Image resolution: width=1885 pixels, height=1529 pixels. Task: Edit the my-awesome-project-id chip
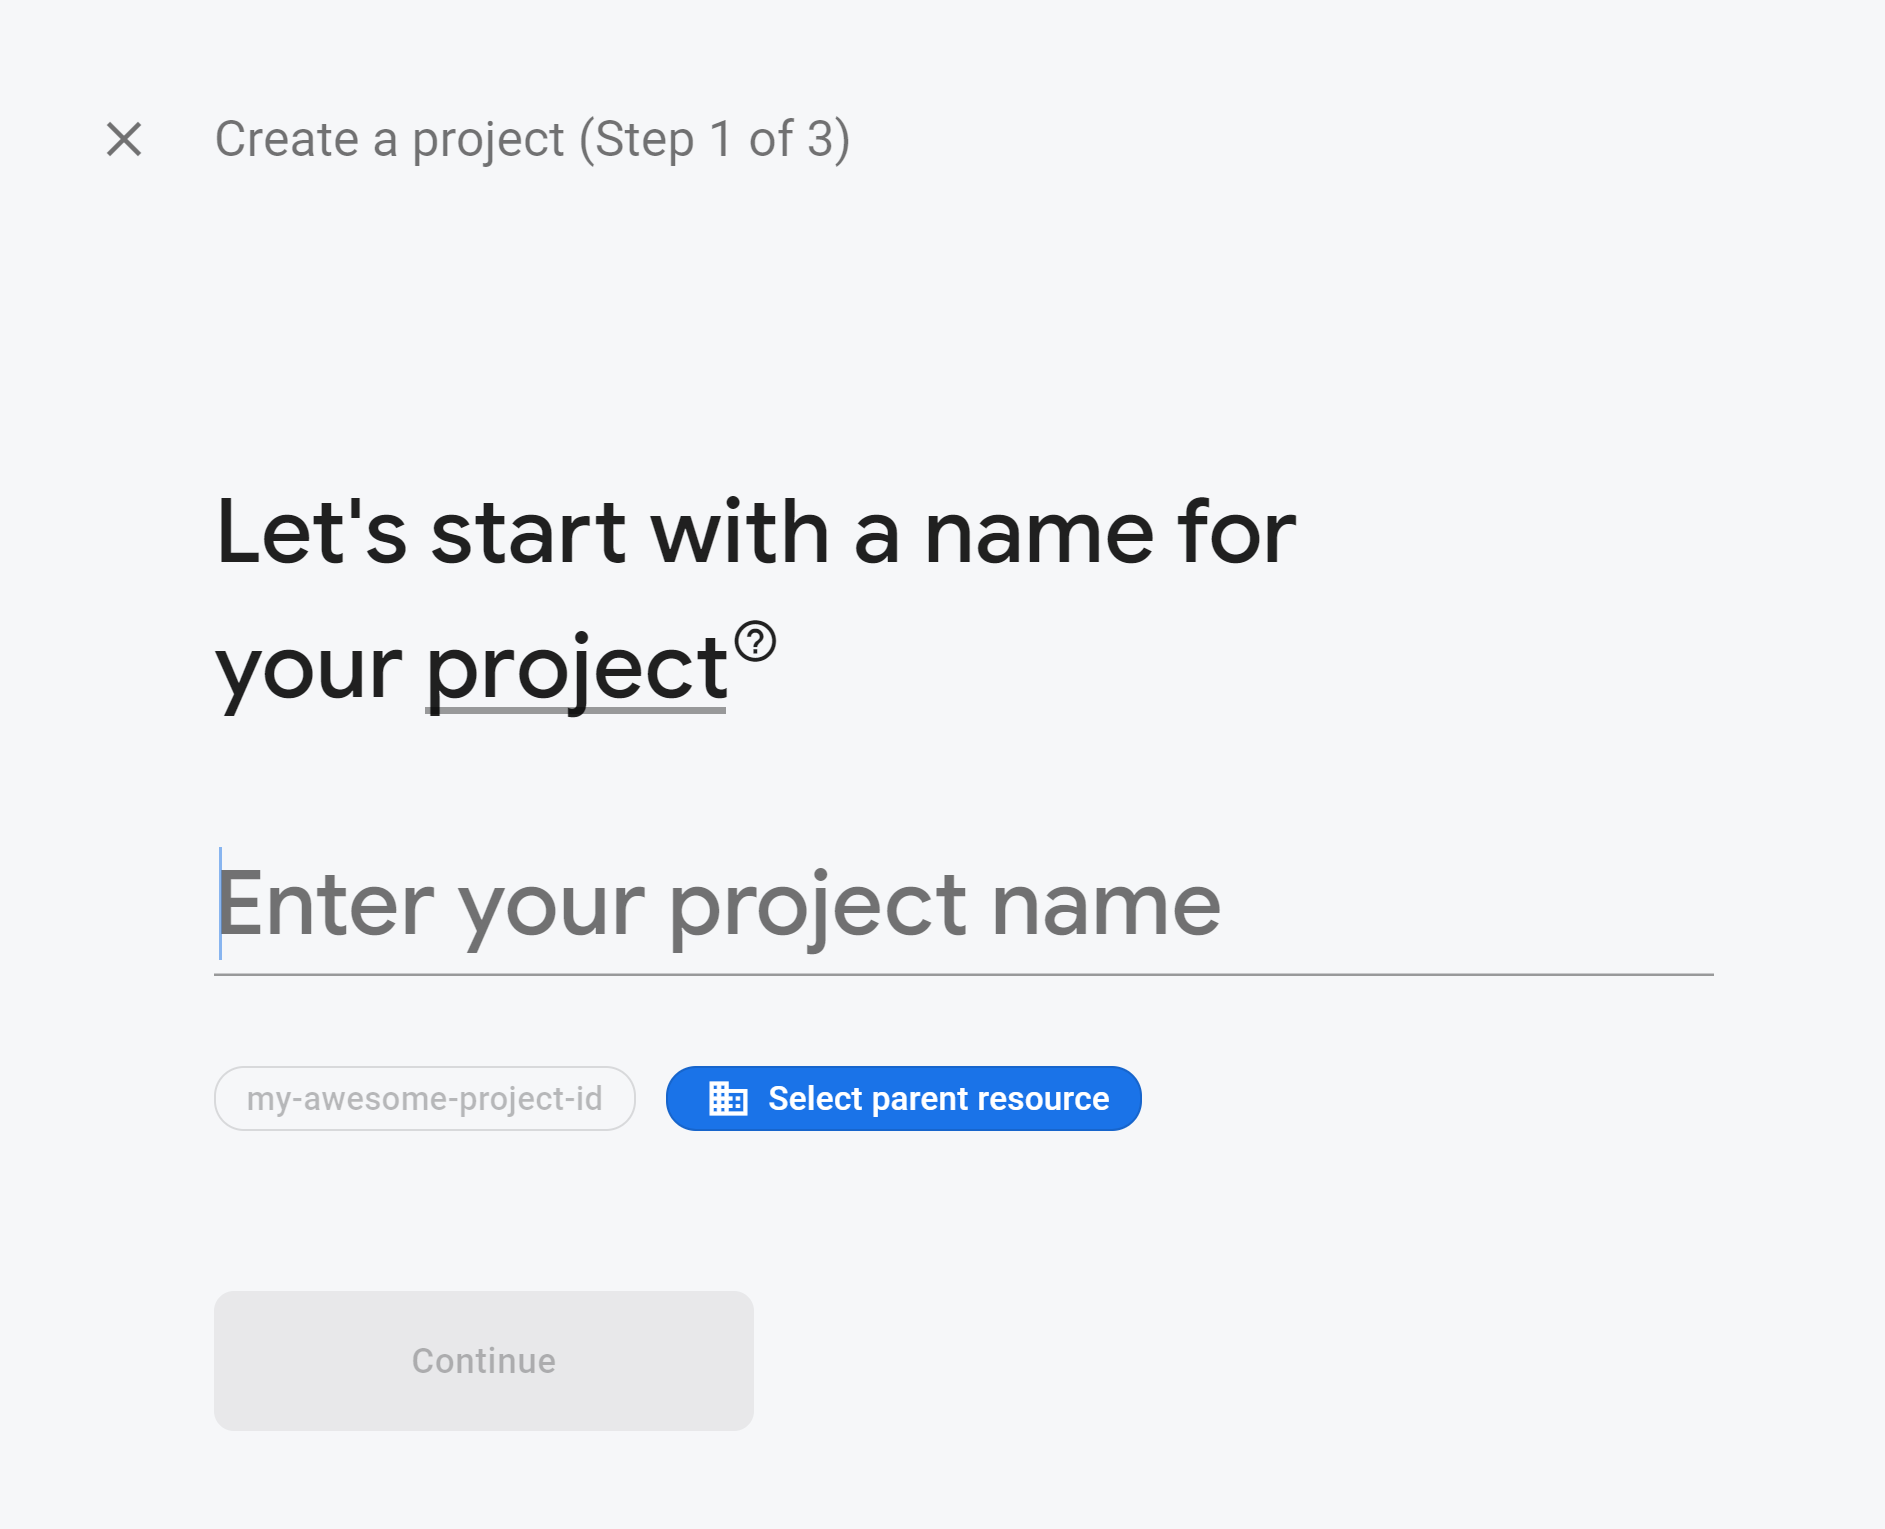pyautogui.click(x=424, y=1098)
